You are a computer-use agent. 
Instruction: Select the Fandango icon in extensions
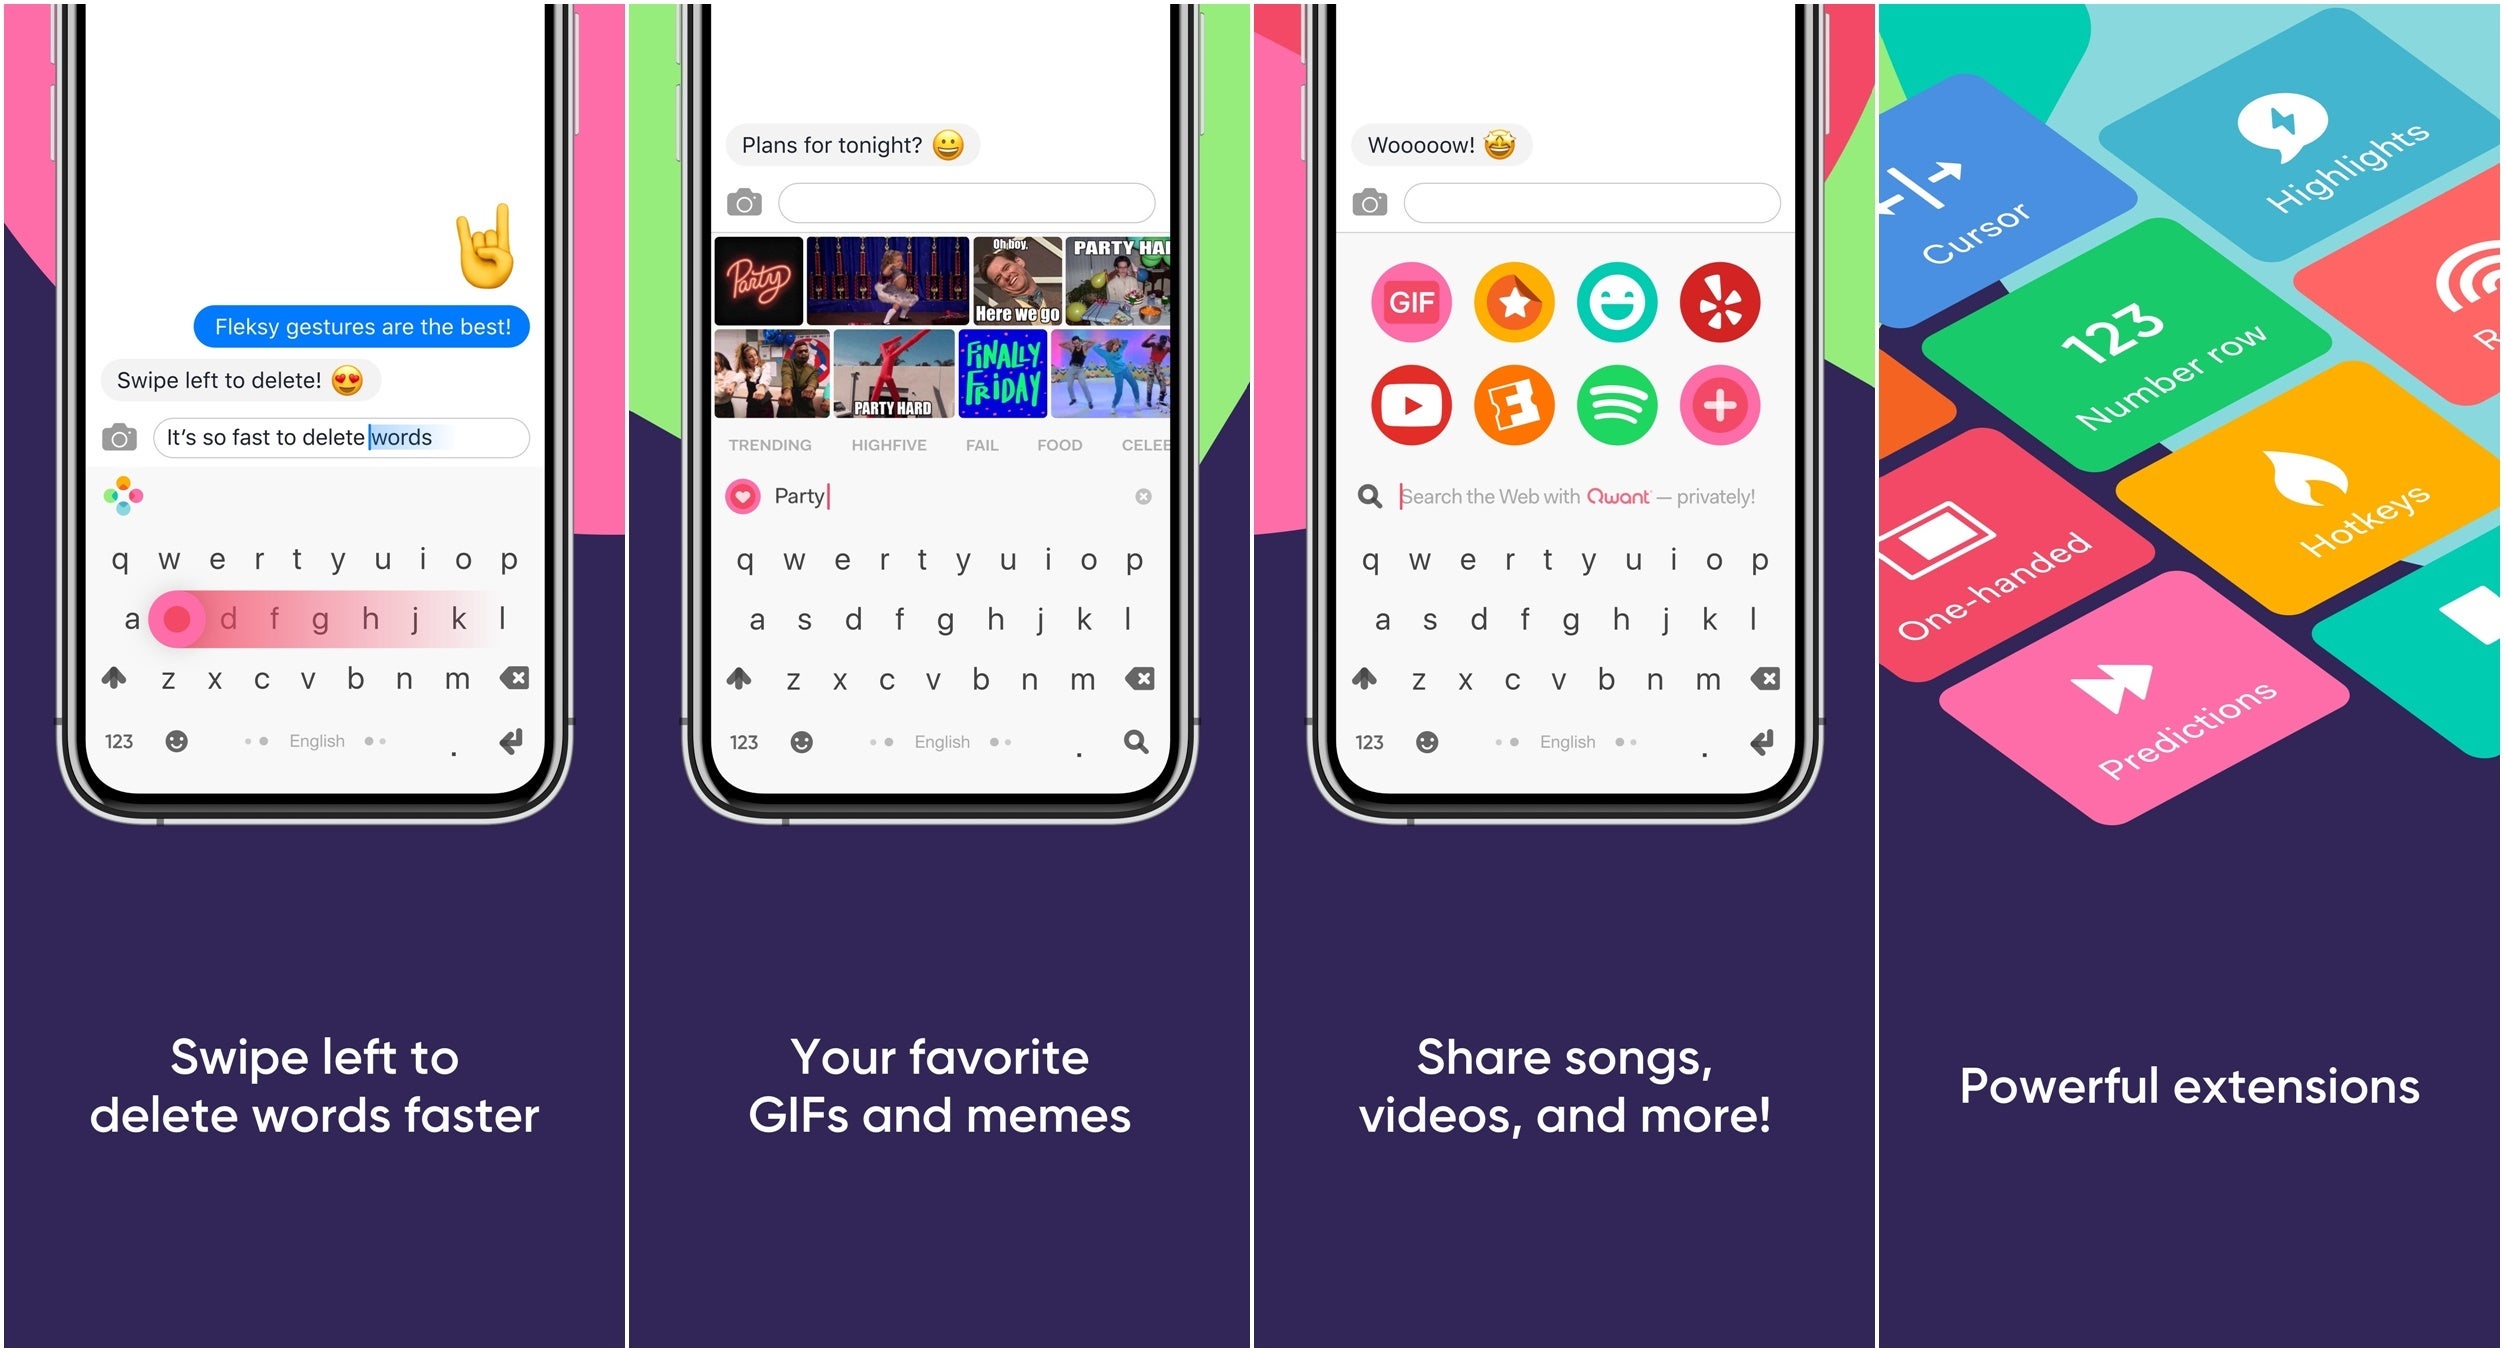coord(1512,405)
